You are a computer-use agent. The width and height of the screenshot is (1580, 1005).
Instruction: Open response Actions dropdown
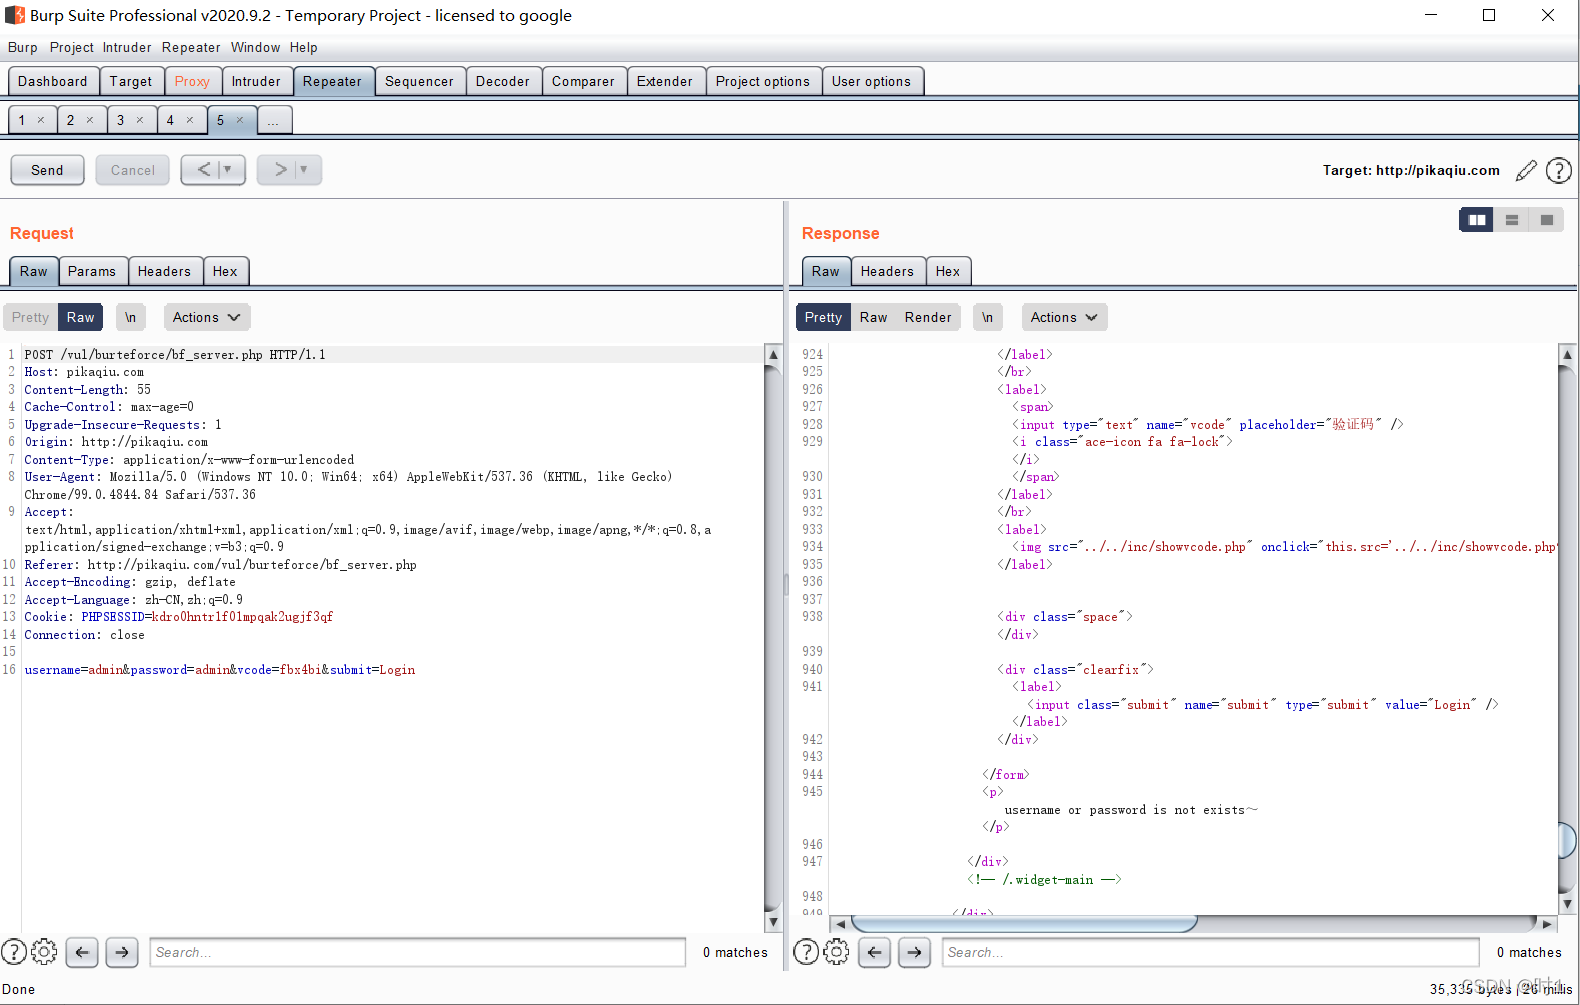(1064, 317)
